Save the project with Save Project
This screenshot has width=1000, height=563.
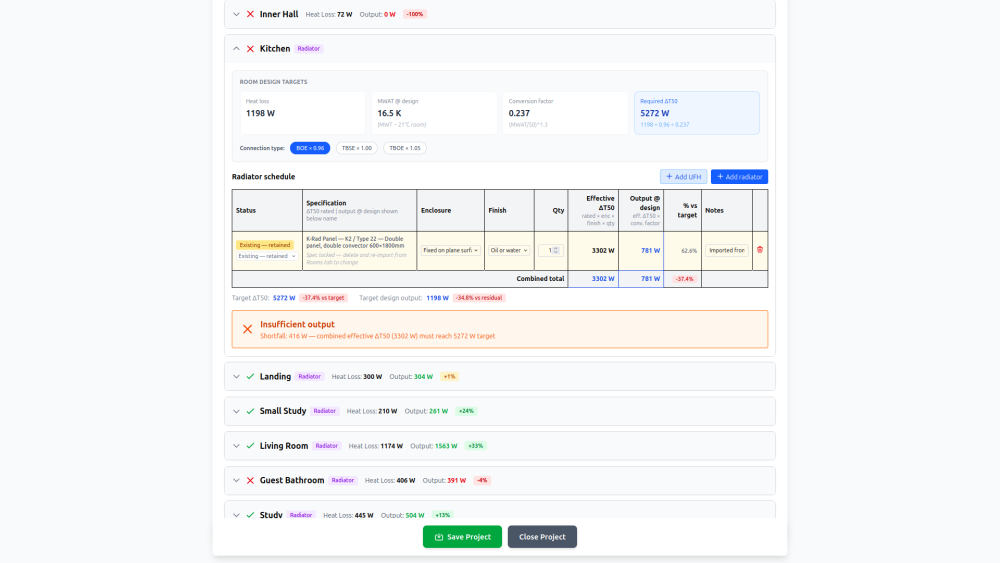[462, 537]
